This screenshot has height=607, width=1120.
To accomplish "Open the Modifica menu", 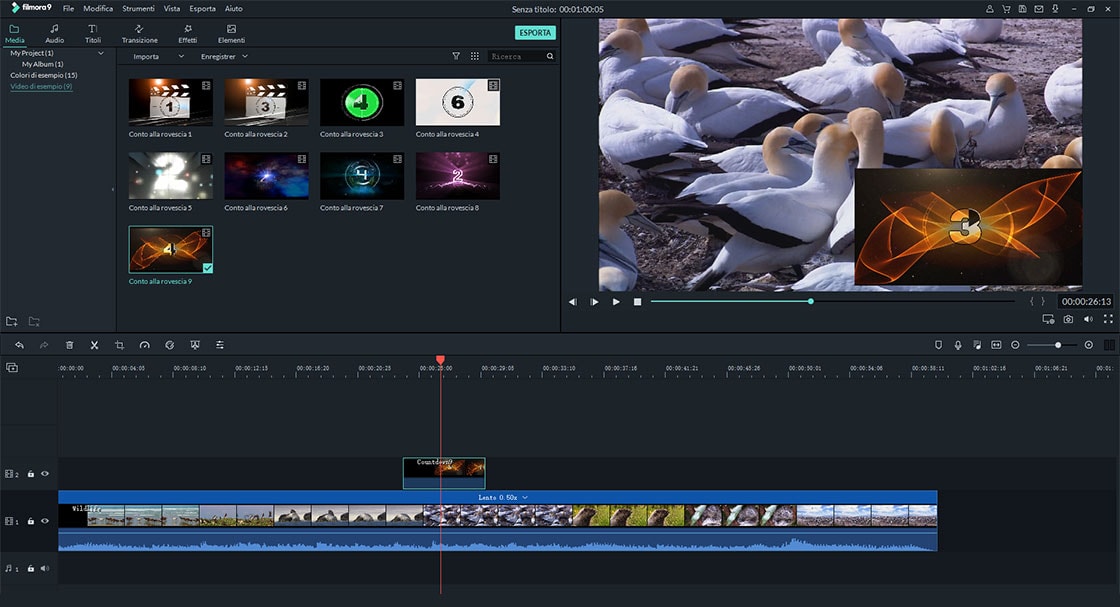I will point(98,9).
